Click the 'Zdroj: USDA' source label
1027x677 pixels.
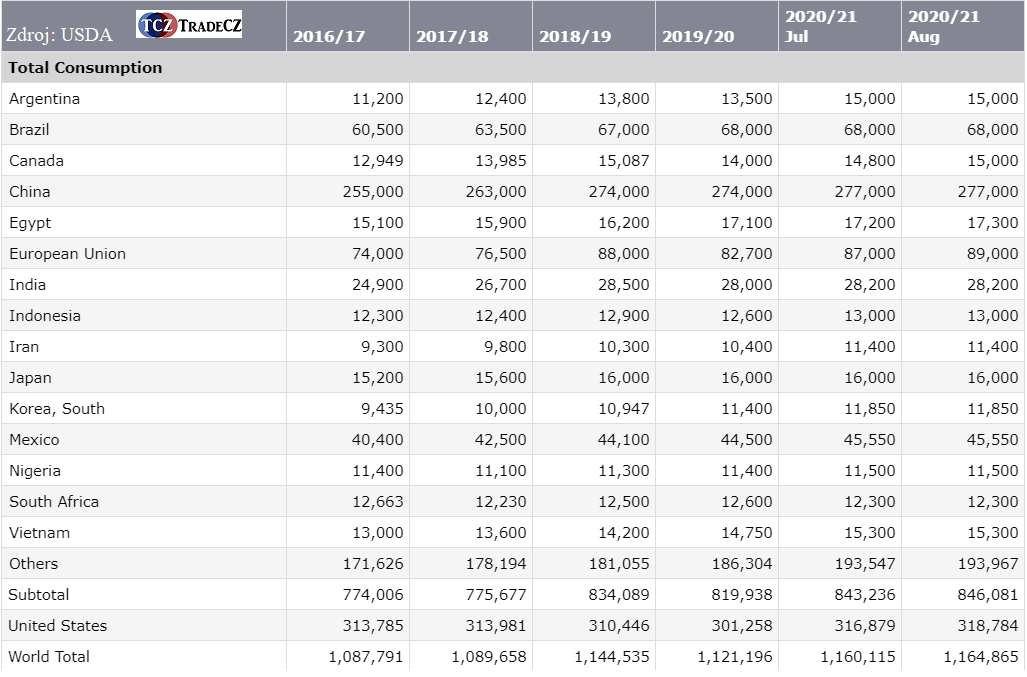(59, 36)
